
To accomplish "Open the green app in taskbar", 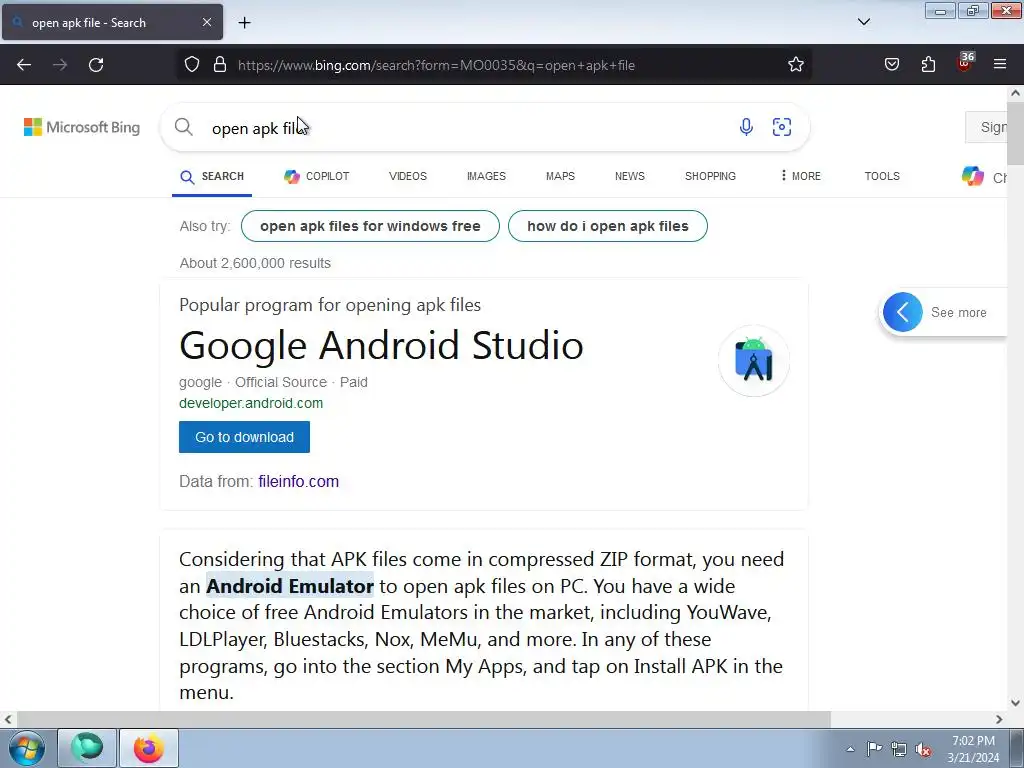I will (87, 748).
